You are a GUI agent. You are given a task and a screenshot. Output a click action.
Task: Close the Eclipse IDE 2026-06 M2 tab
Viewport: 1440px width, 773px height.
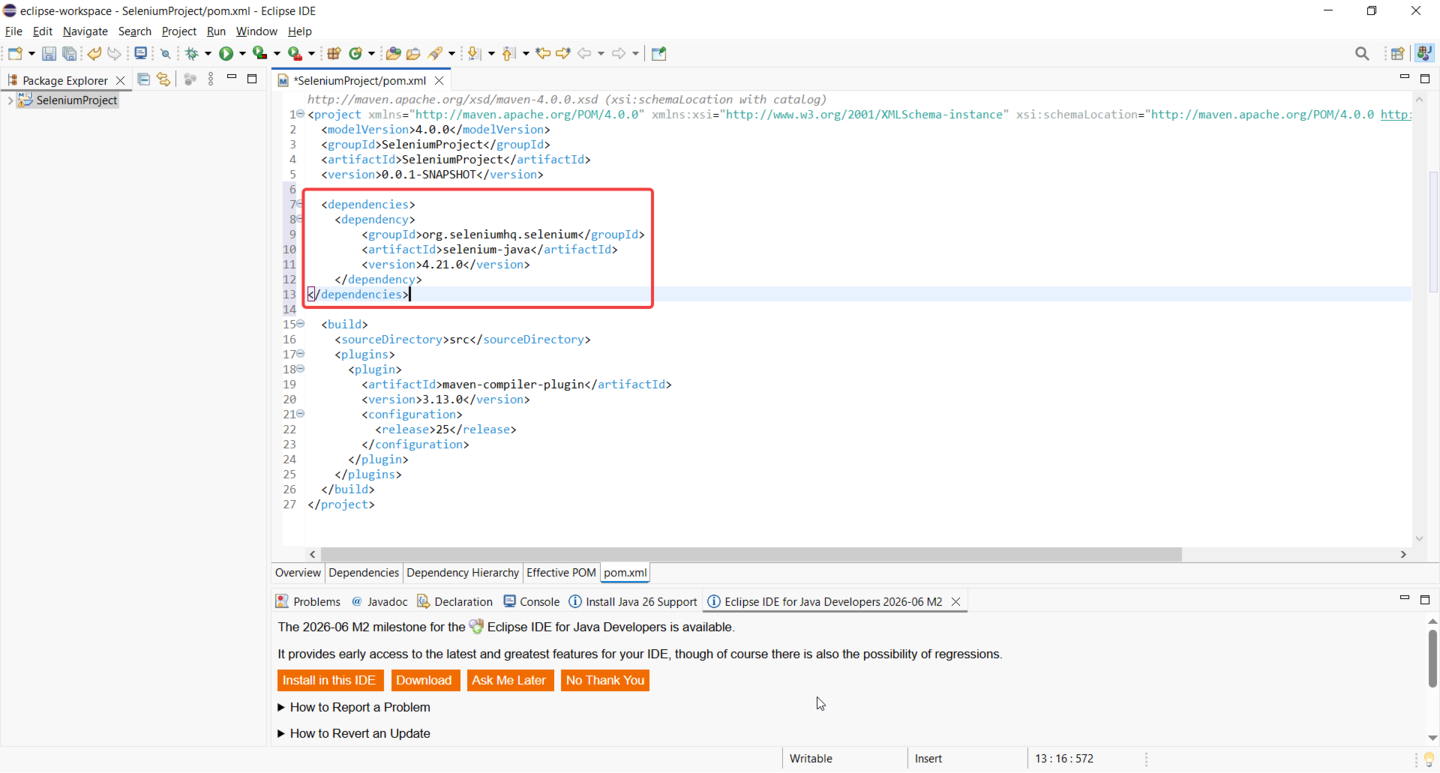click(956, 601)
